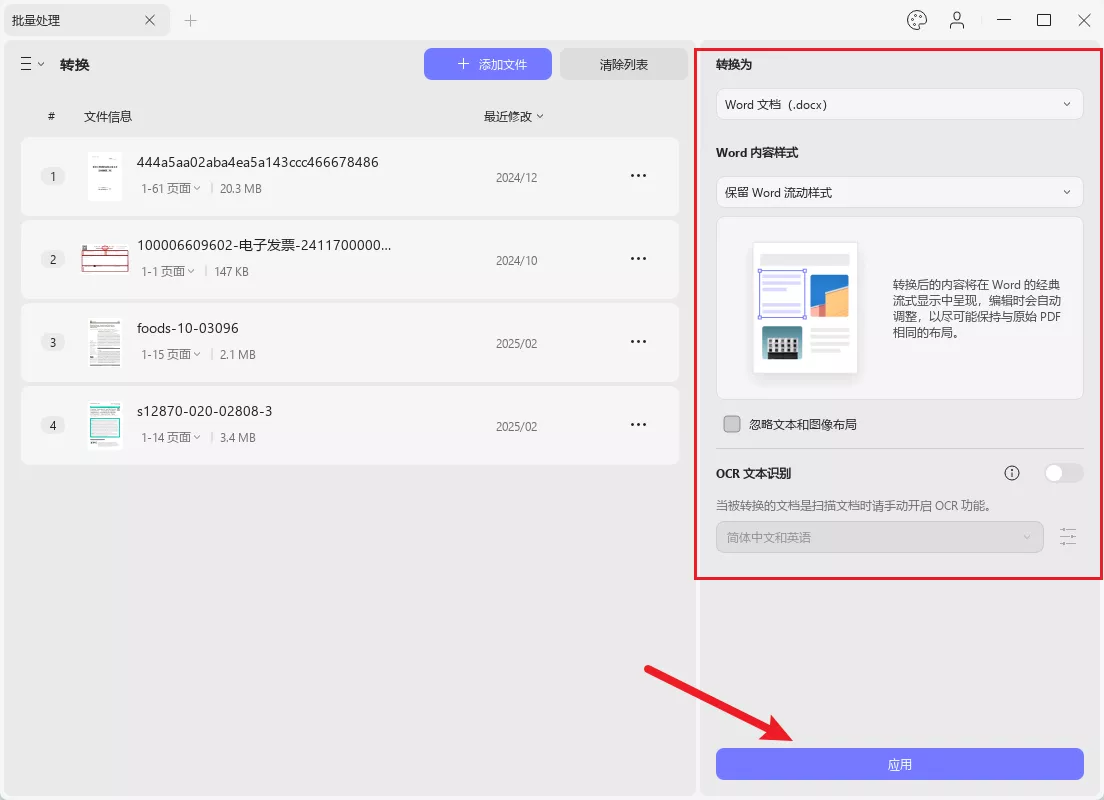This screenshot has height=800, width=1104.
Task: Click the 添加文件 button
Action: [x=488, y=64]
